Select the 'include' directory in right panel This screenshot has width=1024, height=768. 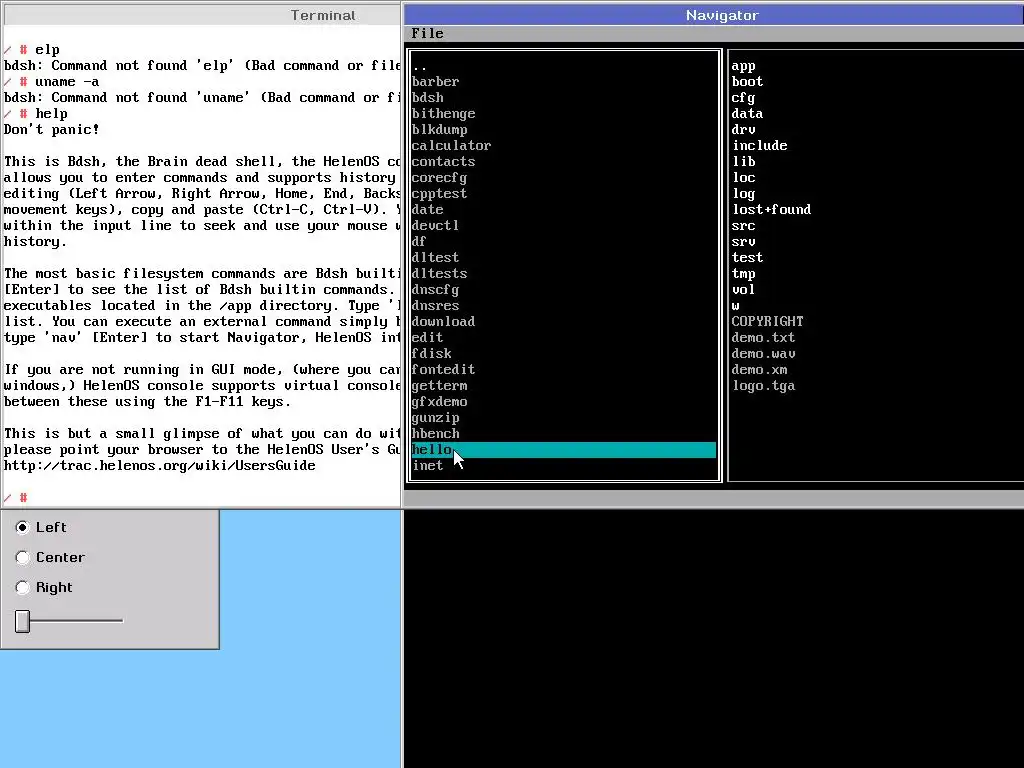[x=760, y=146]
